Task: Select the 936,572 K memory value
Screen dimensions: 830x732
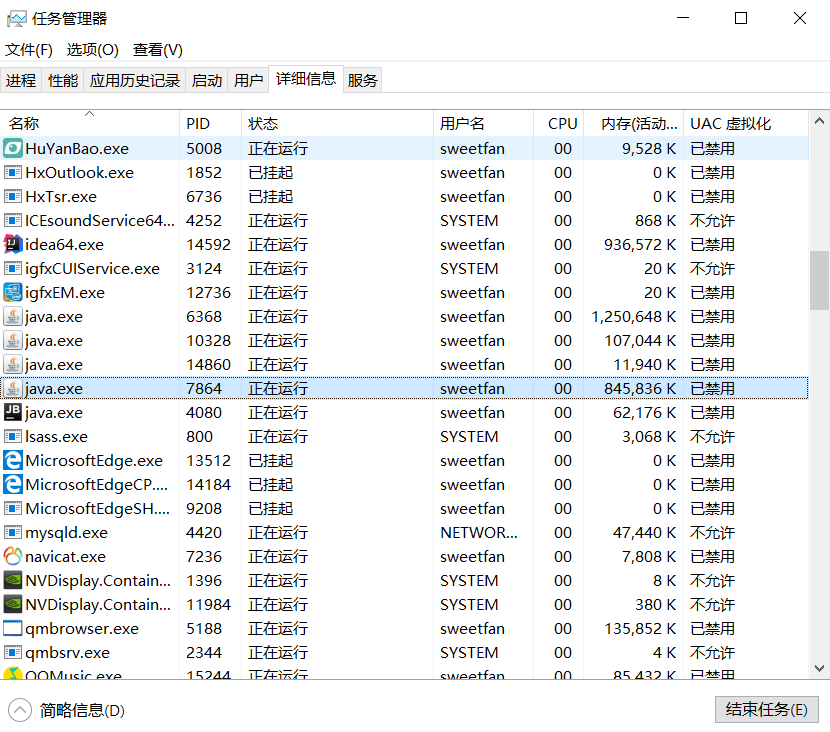Action: point(640,245)
